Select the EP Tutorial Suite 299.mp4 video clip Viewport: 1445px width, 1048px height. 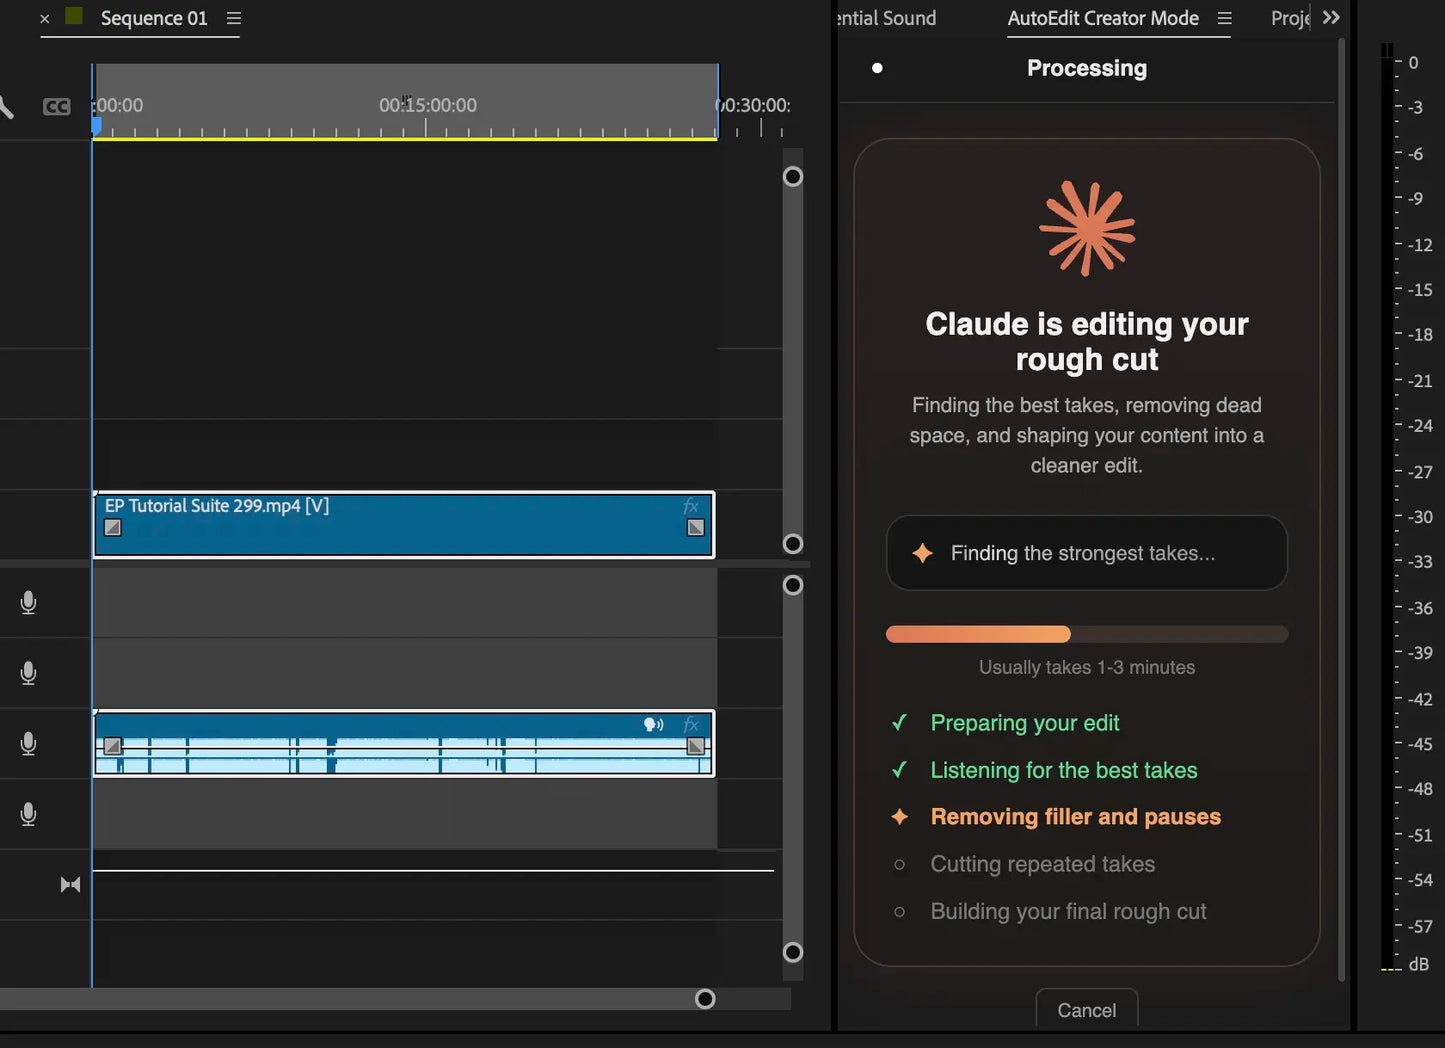[x=404, y=524]
